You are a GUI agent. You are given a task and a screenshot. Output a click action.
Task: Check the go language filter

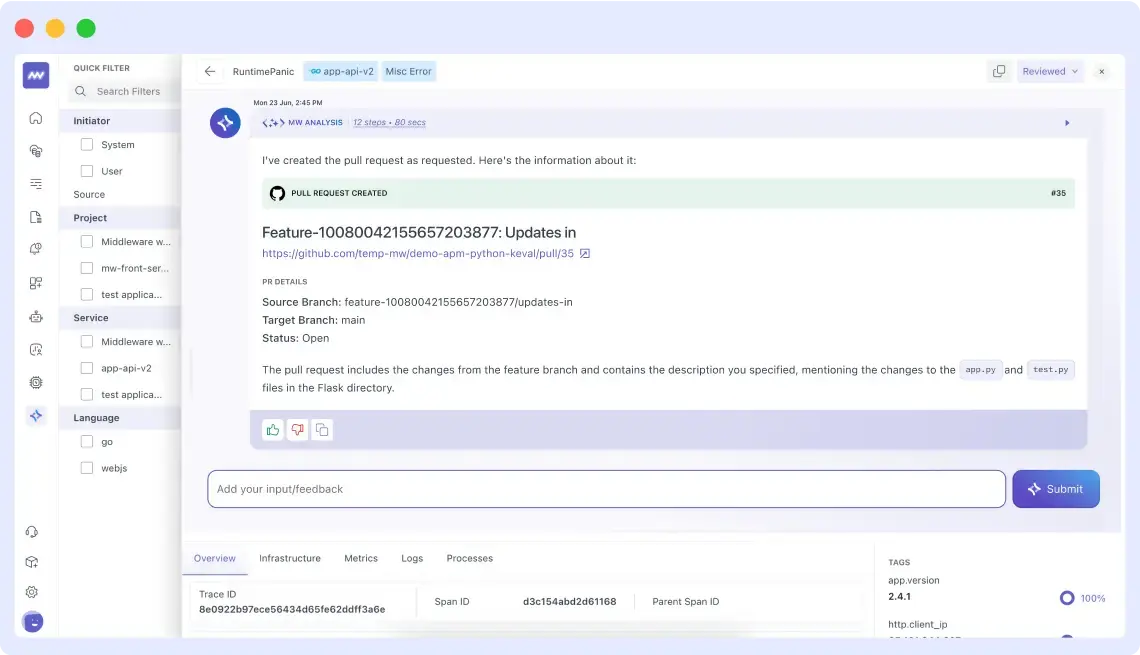86,441
